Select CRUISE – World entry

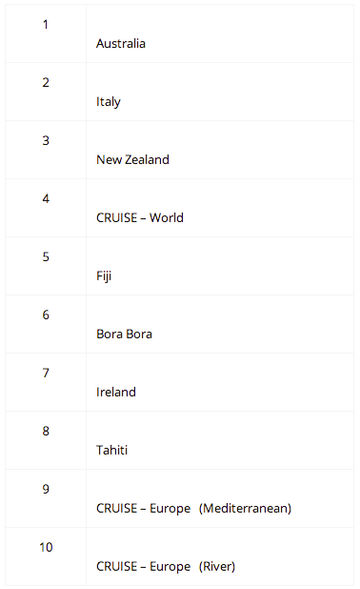pyautogui.click(x=140, y=218)
